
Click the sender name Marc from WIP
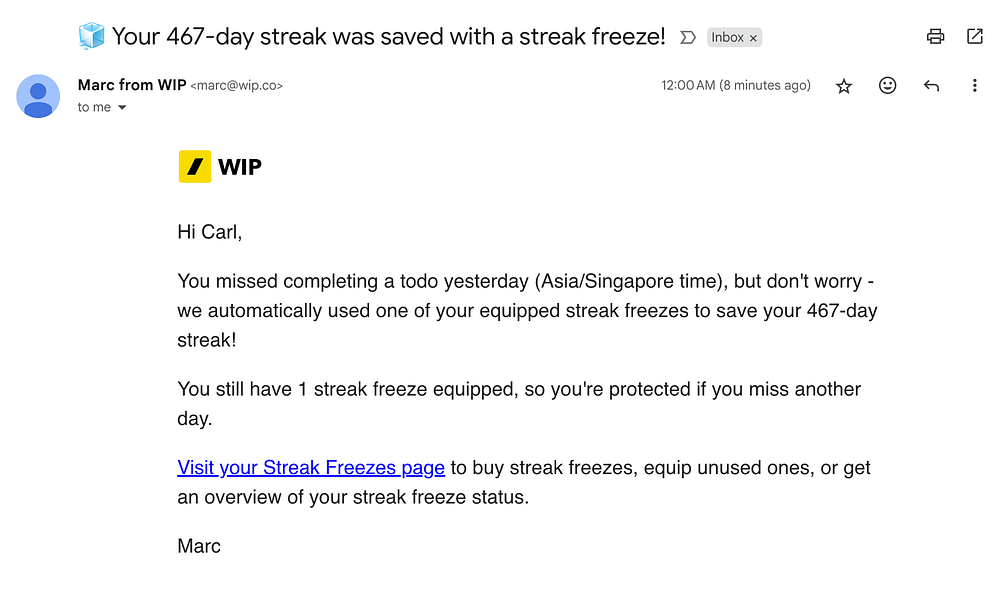click(x=132, y=85)
